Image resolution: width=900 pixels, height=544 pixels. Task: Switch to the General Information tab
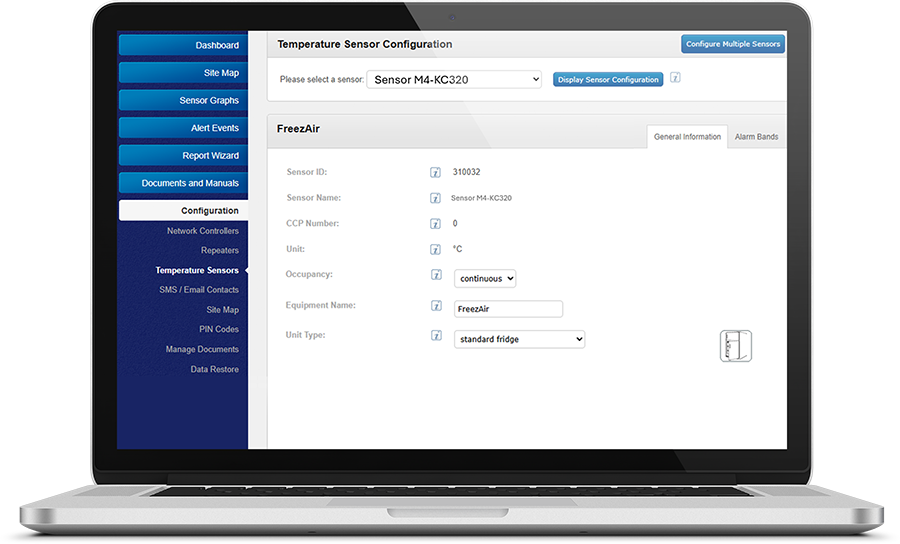[687, 137]
